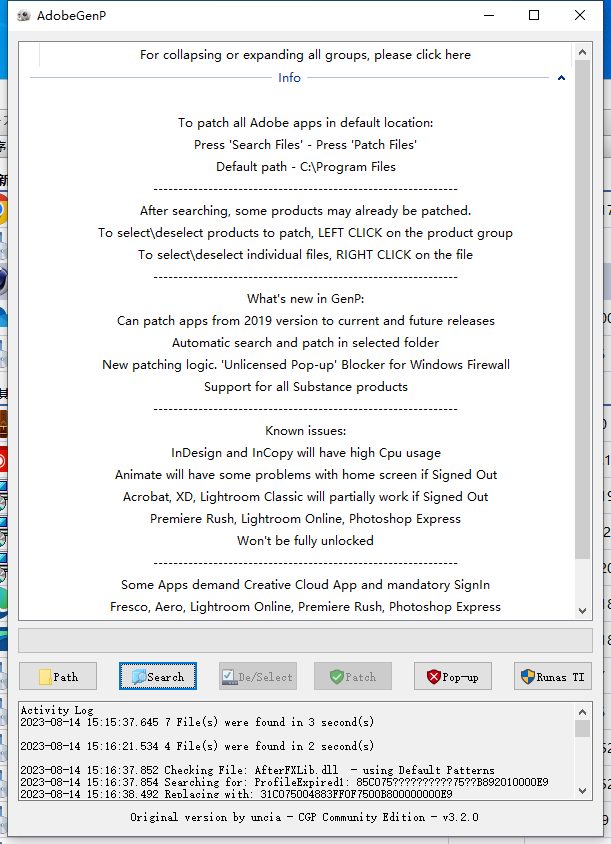
Task: Click the Activity Log scroll up arrow
Action: 582,711
